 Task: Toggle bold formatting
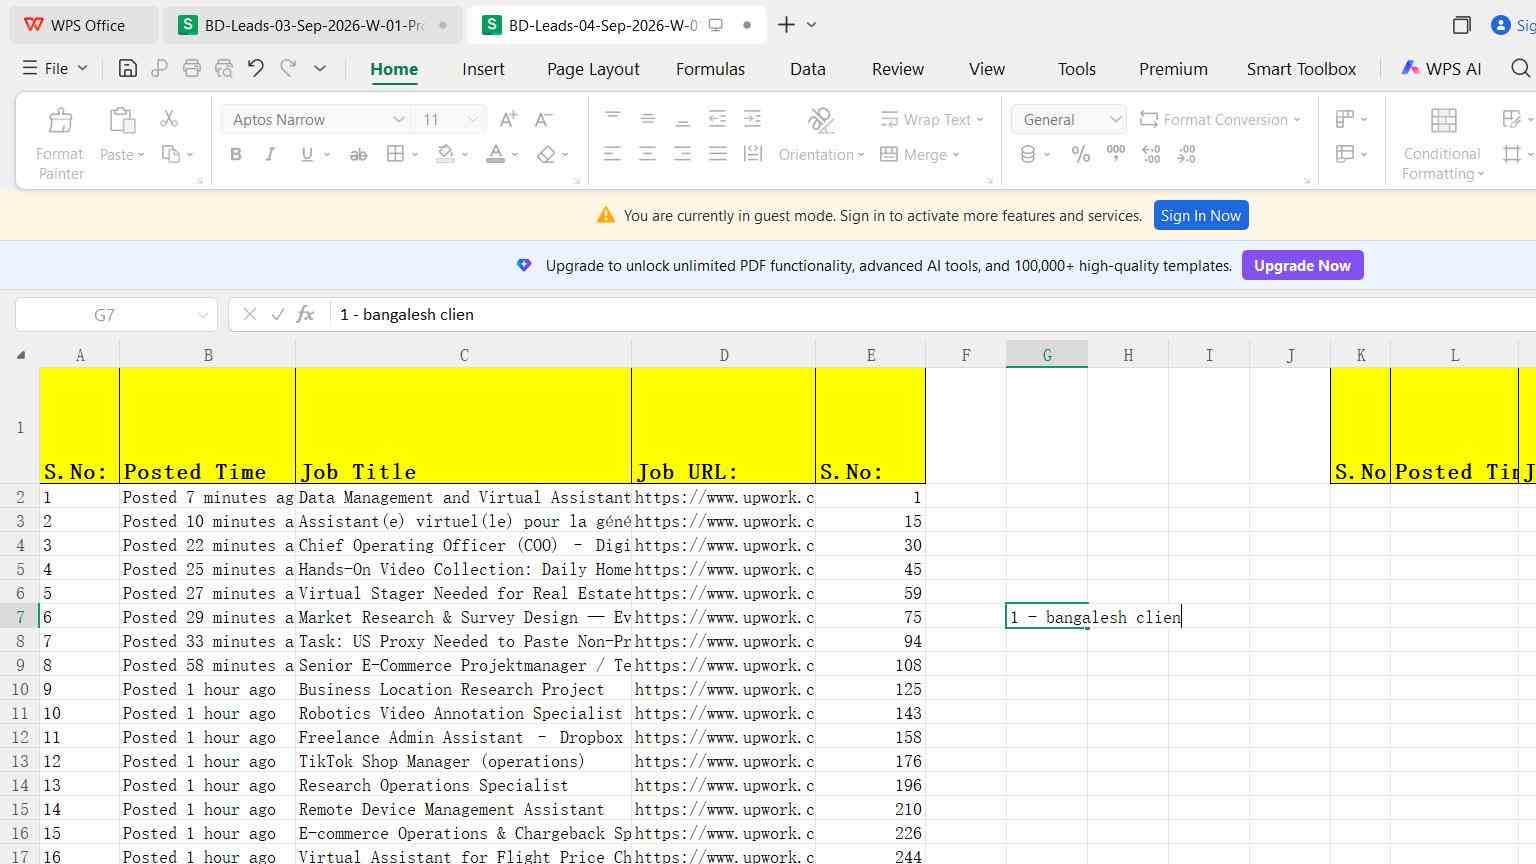236,154
